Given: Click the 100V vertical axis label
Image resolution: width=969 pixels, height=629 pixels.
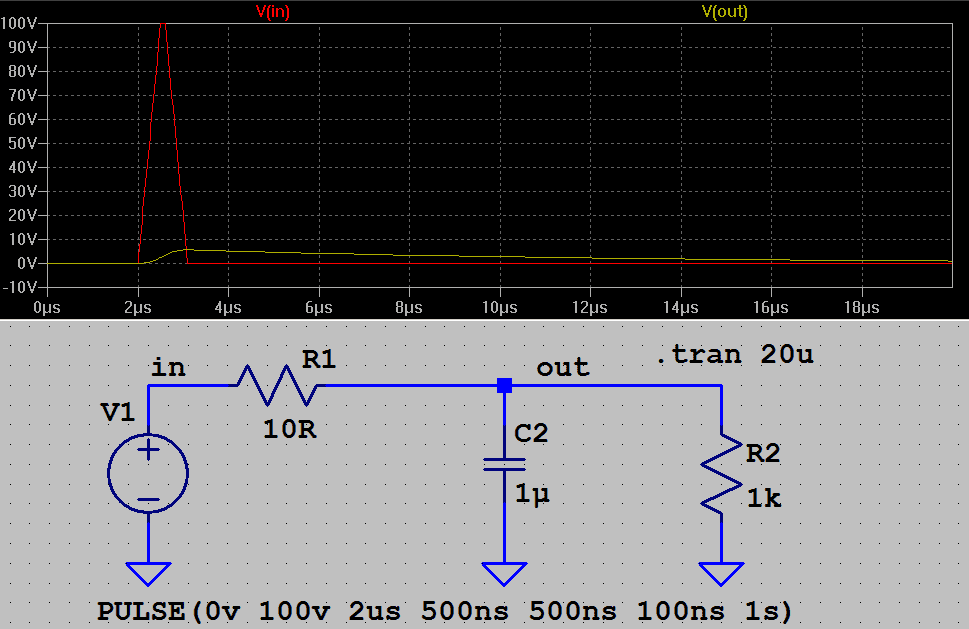Looking at the screenshot, I should tap(19, 23).
